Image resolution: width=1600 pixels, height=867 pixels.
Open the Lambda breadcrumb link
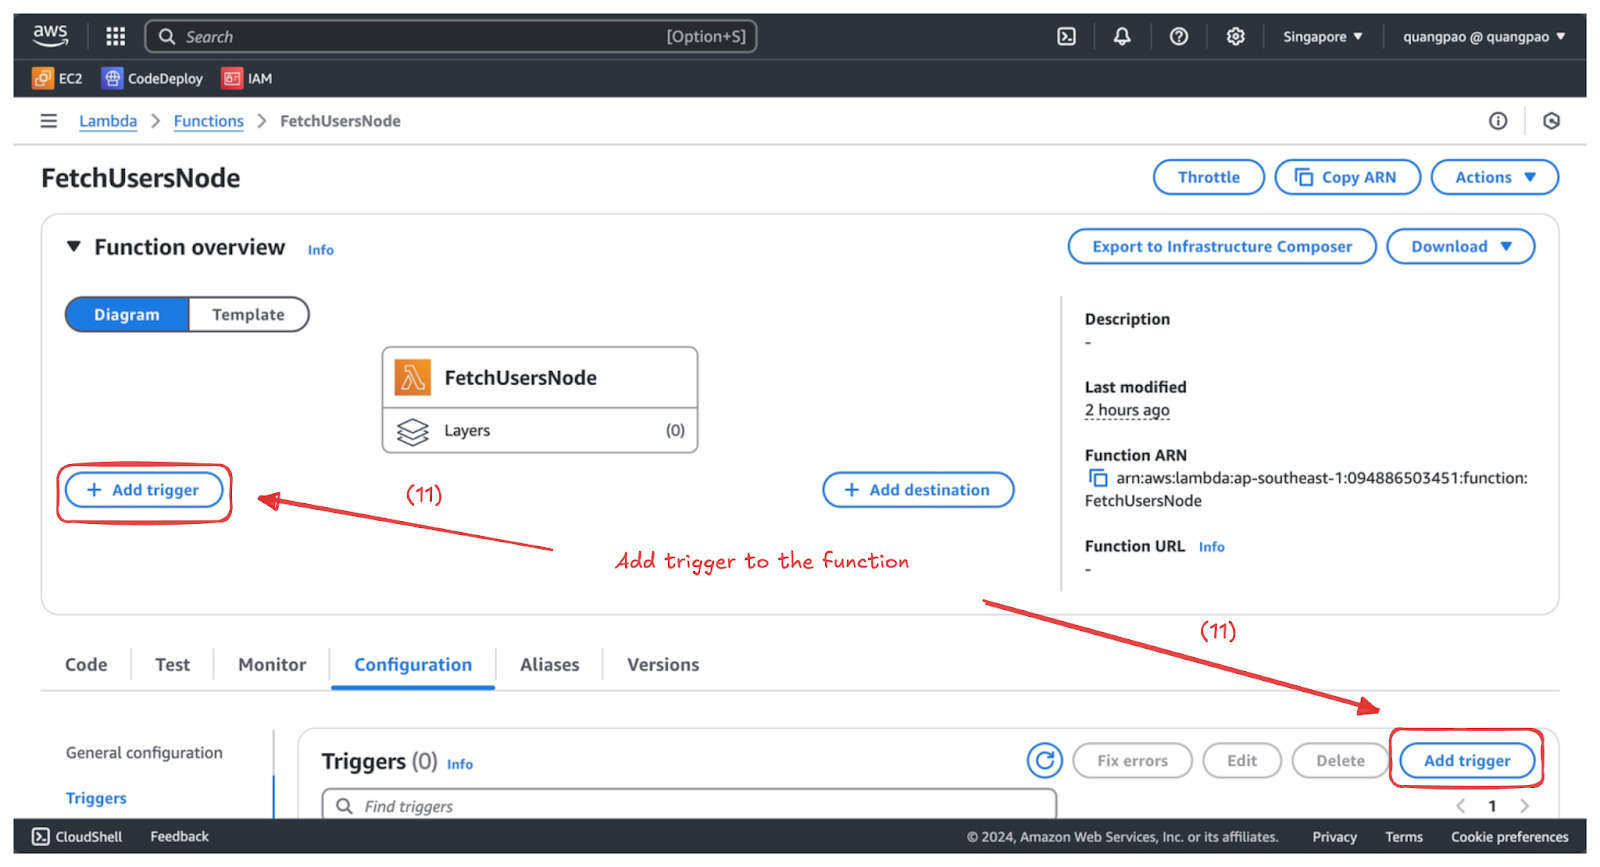point(108,121)
